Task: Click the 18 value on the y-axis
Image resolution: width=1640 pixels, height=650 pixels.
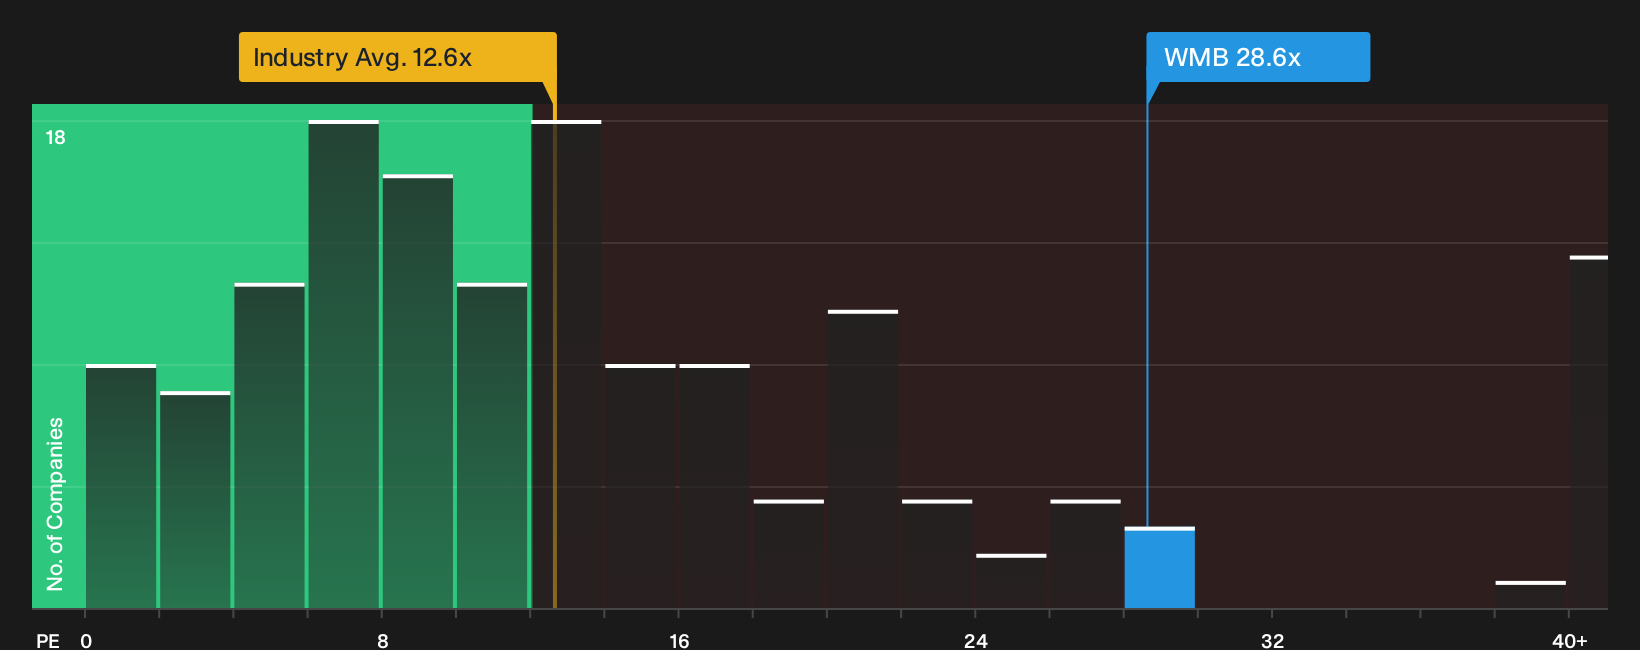Action: [56, 138]
